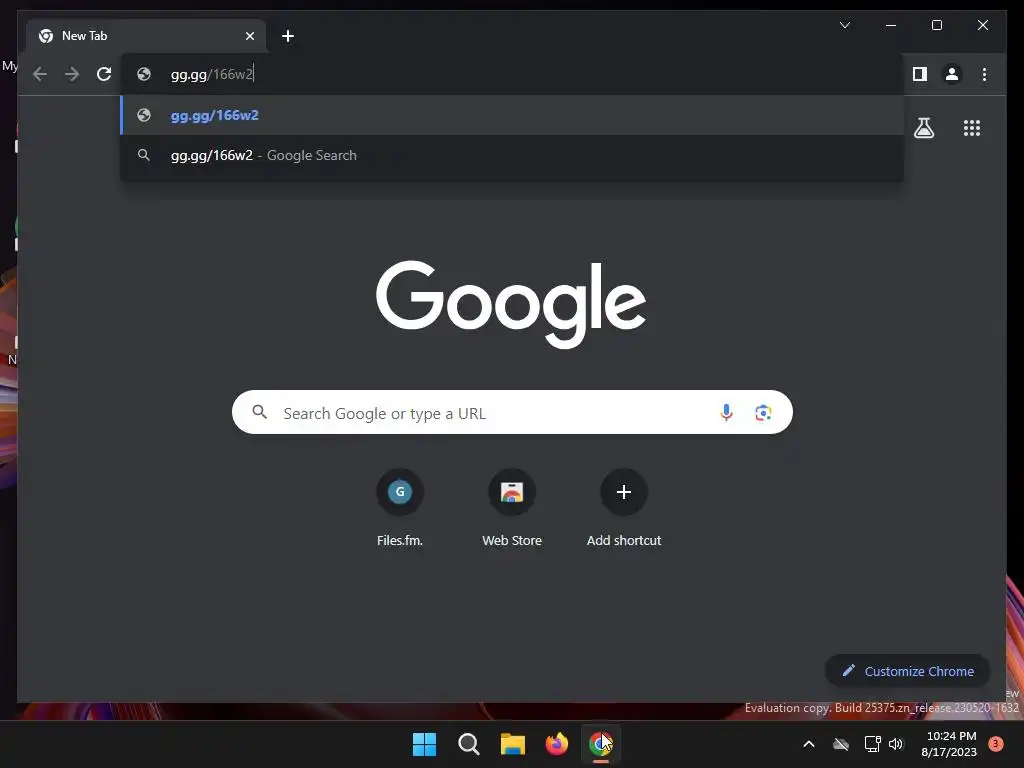The height and width of the screenshot is (768, 1024).
Task: Select the New Tab tab
Action: [146, 36]
